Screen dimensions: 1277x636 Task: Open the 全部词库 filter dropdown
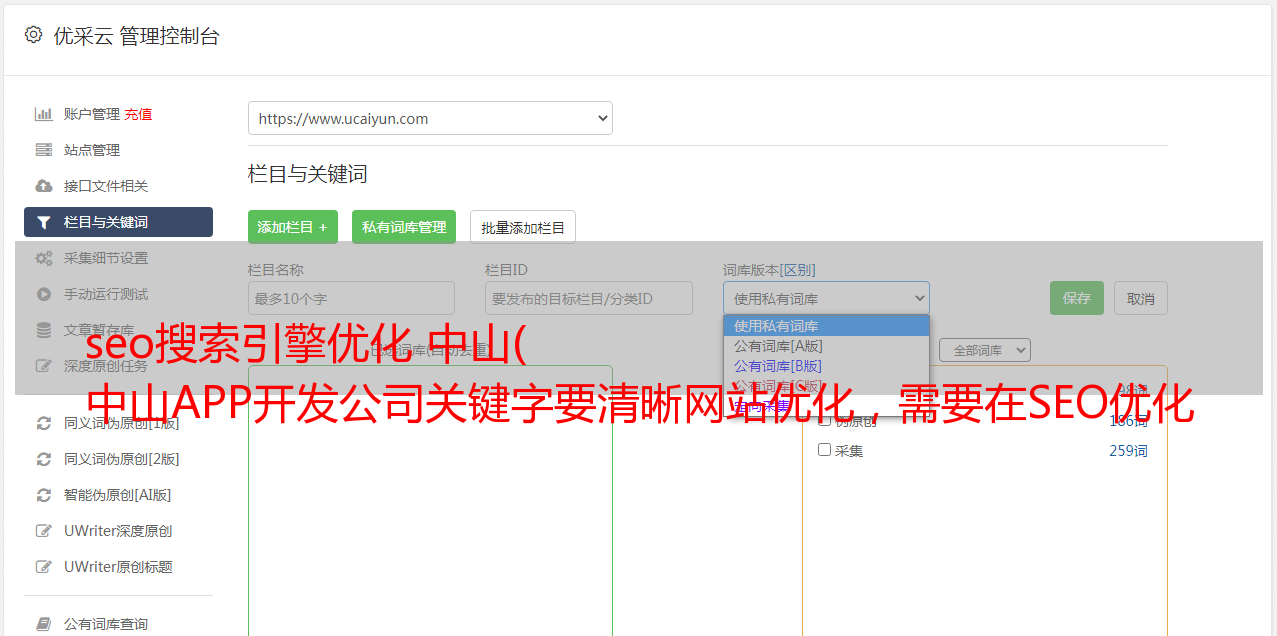[x=985, y=350]
